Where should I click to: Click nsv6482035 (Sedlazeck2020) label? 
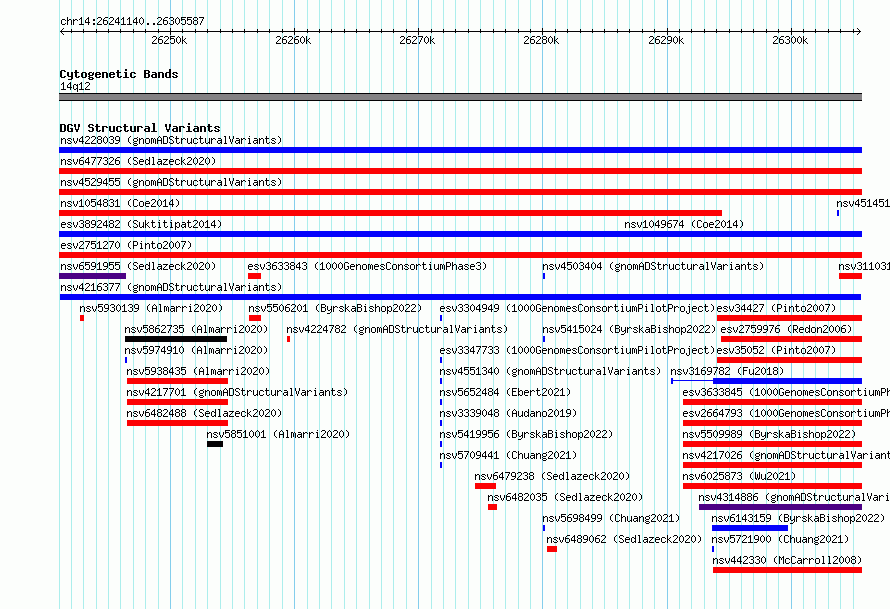(565, 497)
